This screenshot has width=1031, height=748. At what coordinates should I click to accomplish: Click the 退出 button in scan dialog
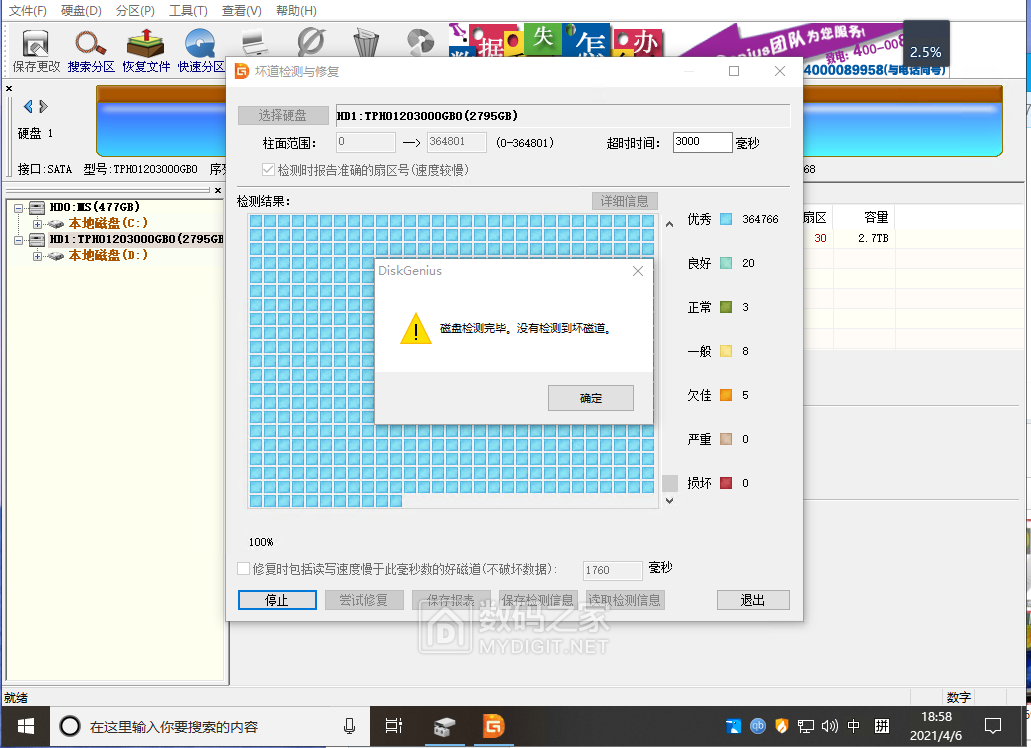point(752,600)
